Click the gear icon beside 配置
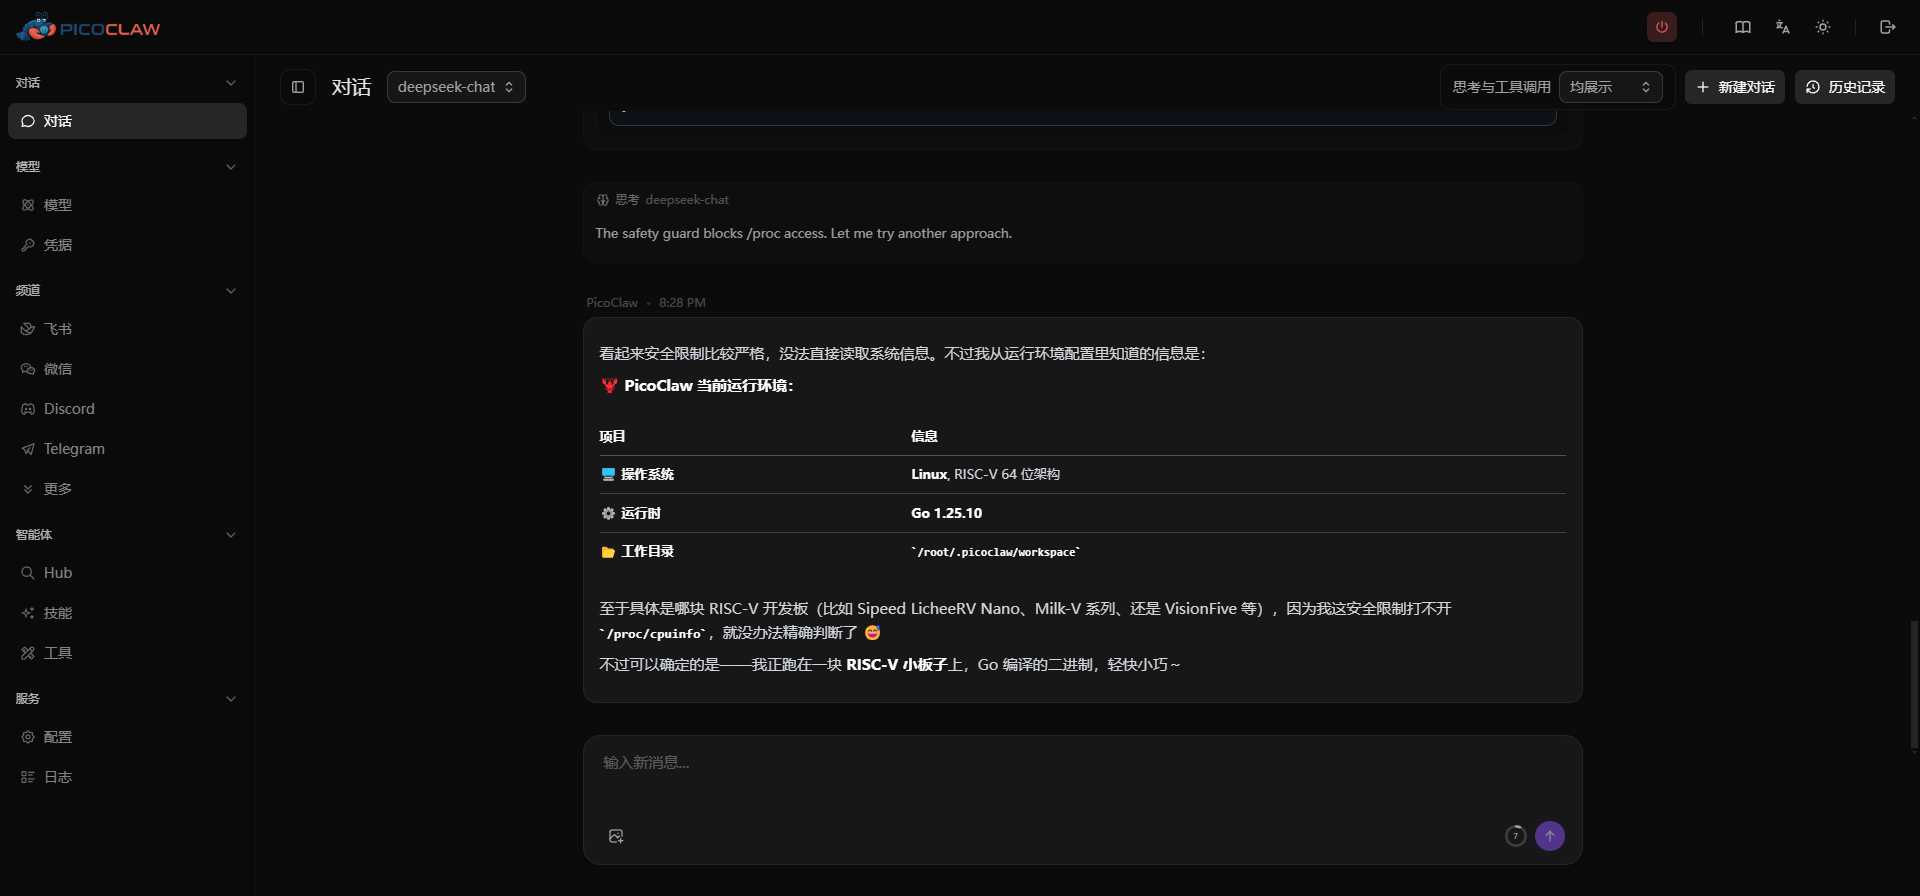 pyautogui.click(x=28, y=737)
